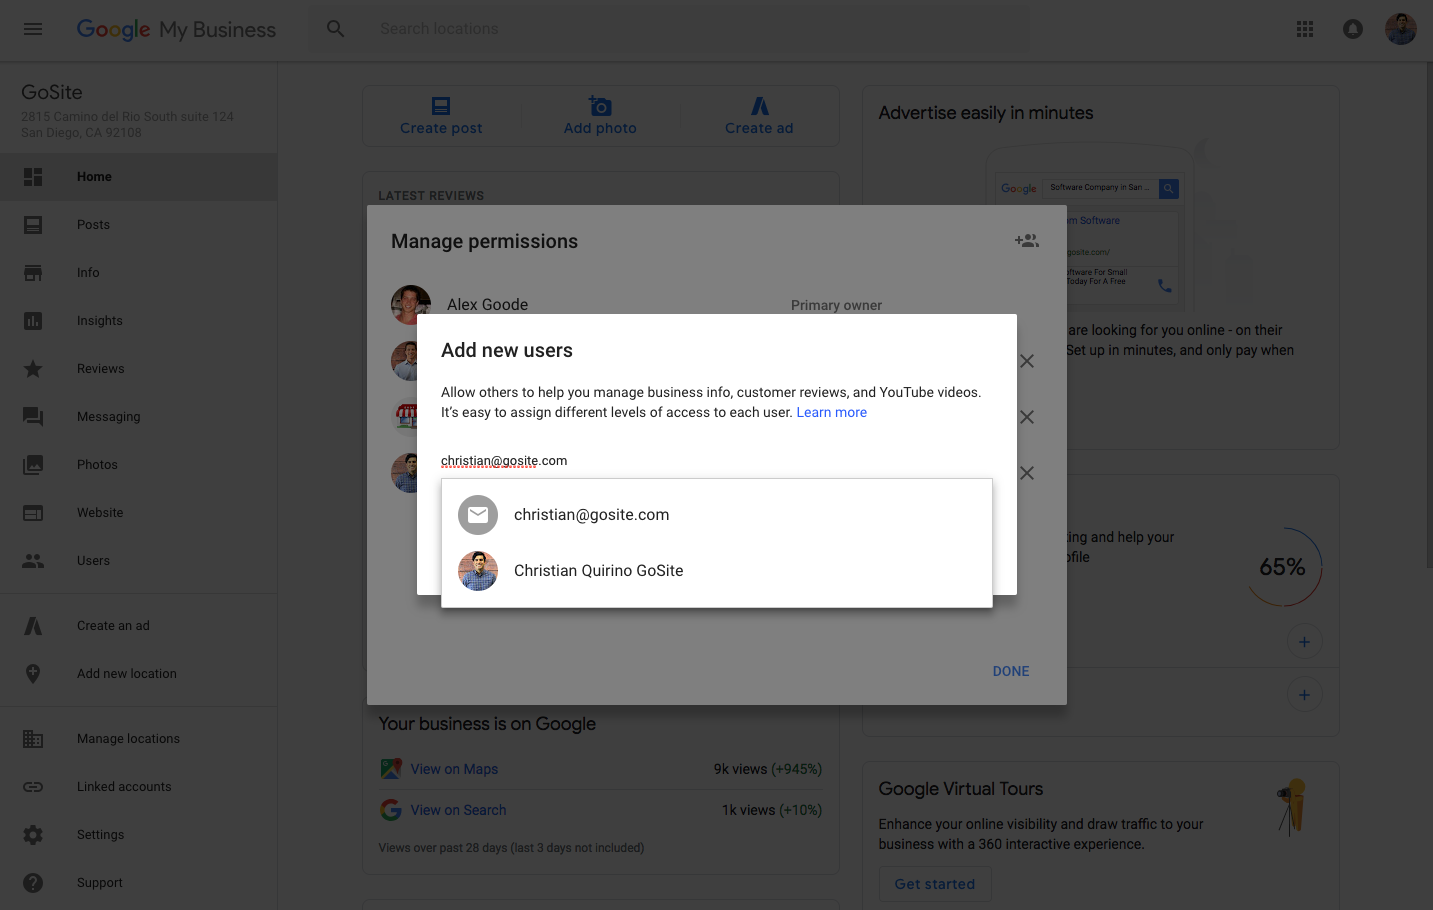Screen dimensions: 1433x910
Task: Open Messaging in the sidebar
Action: pyautogui.click(x=139, y=417)
